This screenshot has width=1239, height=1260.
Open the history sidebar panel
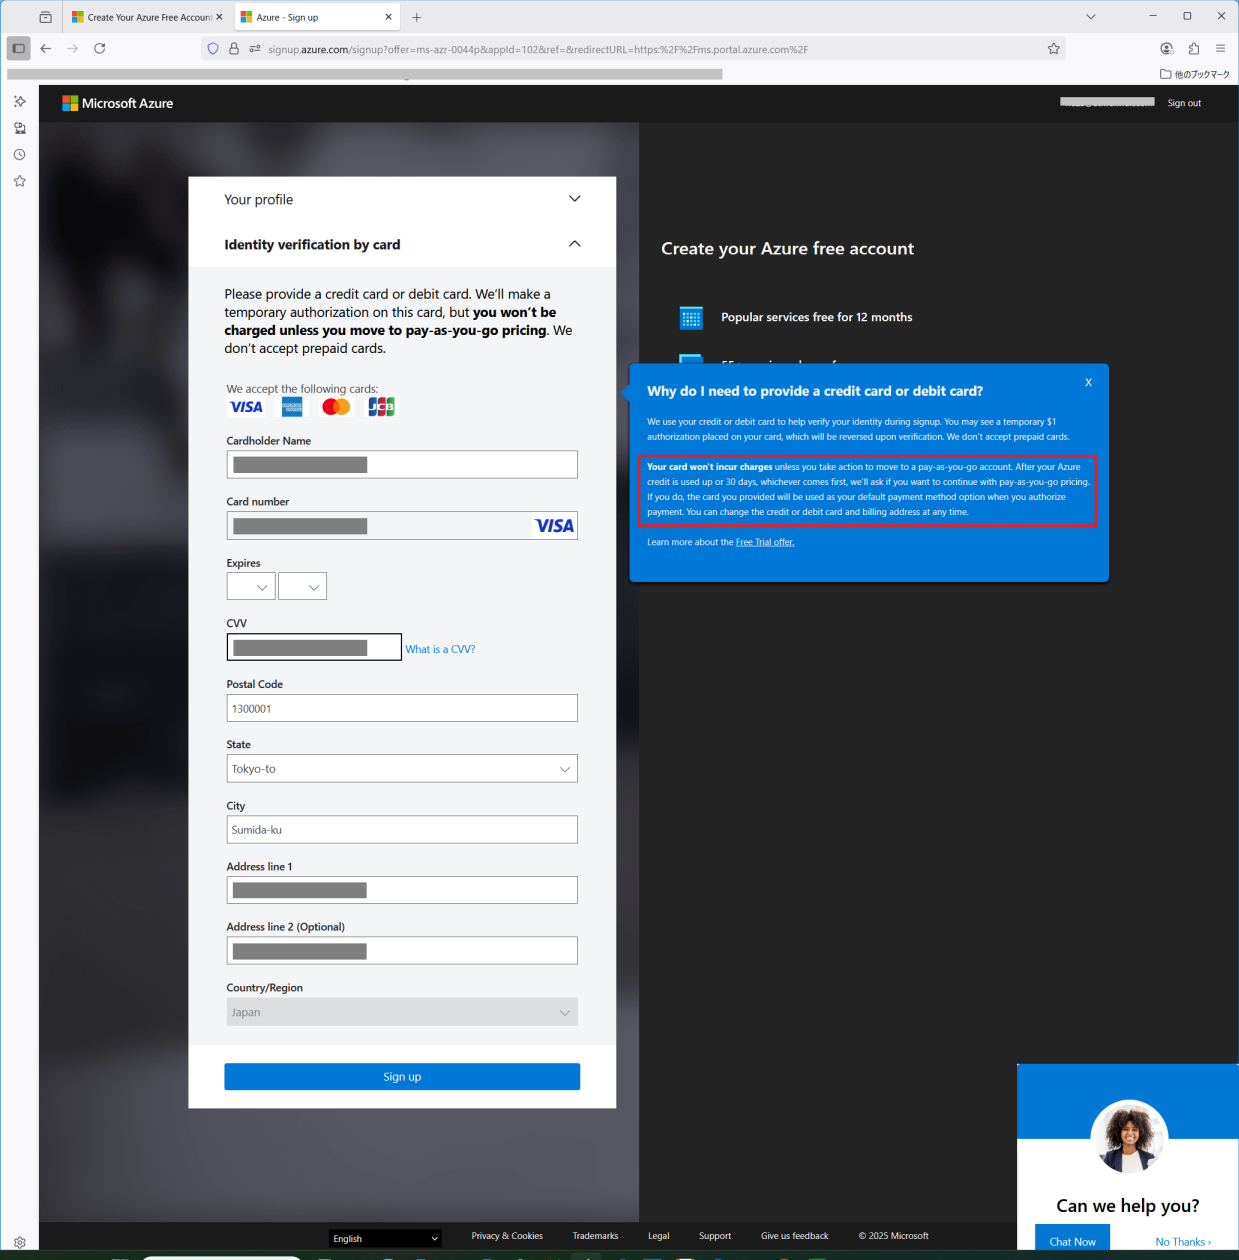(x=19, y=155)
